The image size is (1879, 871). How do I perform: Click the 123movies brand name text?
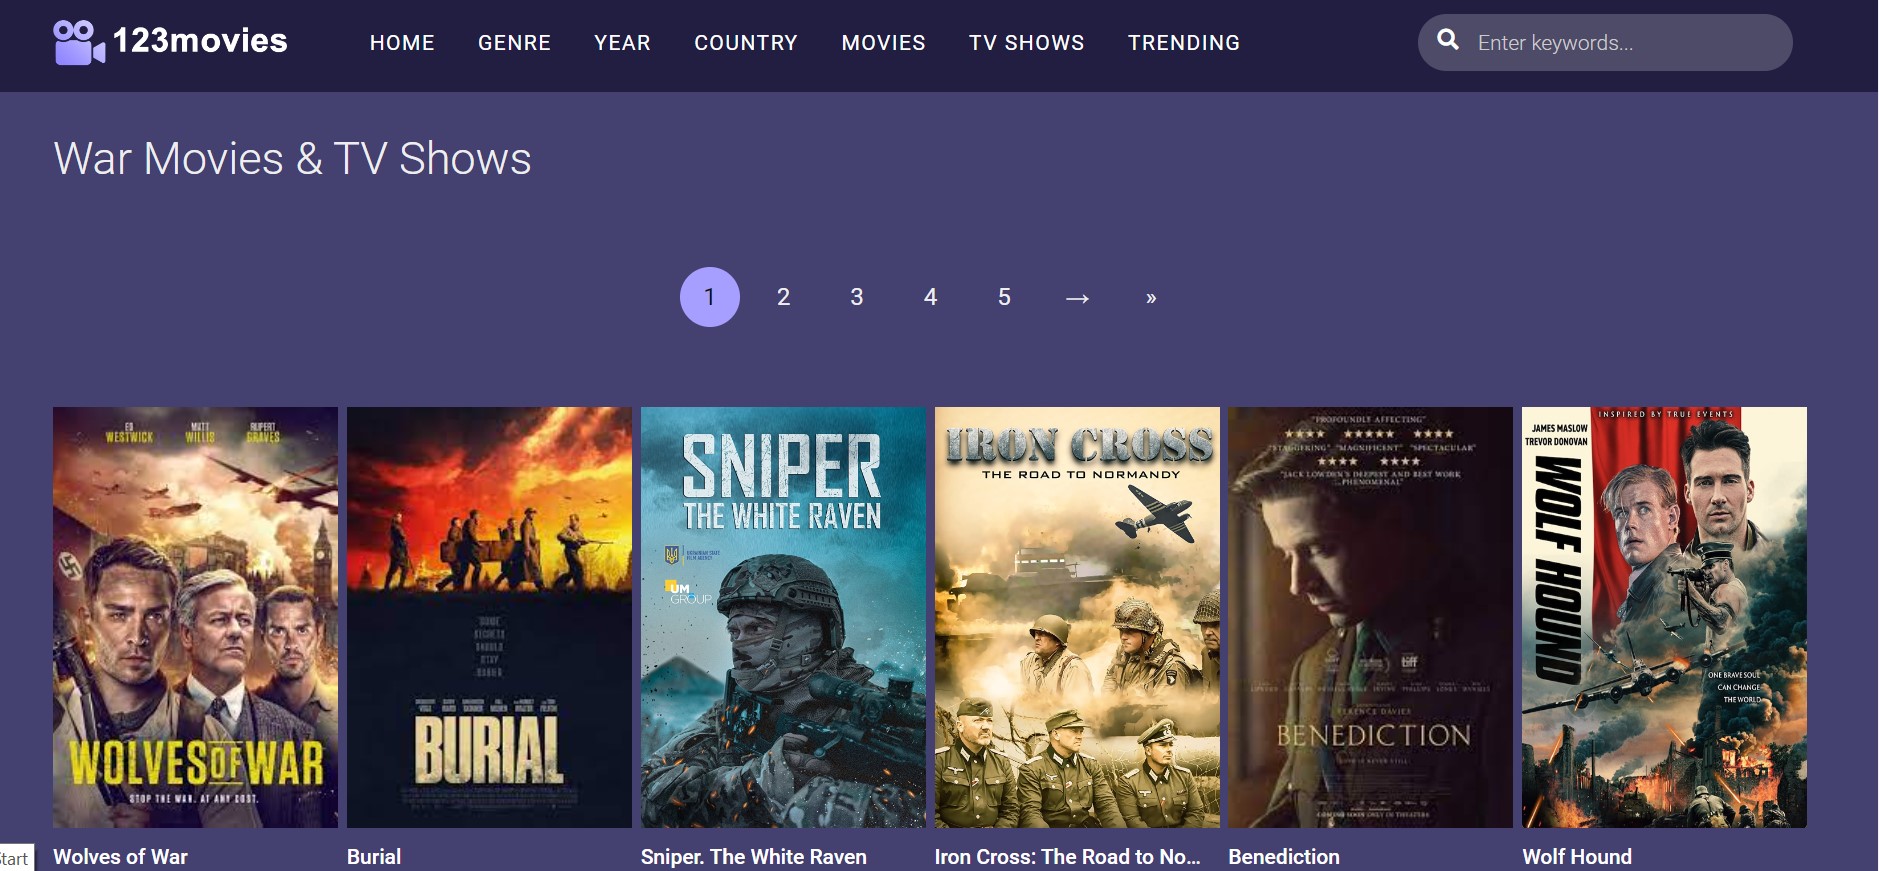tap(200, 41)
